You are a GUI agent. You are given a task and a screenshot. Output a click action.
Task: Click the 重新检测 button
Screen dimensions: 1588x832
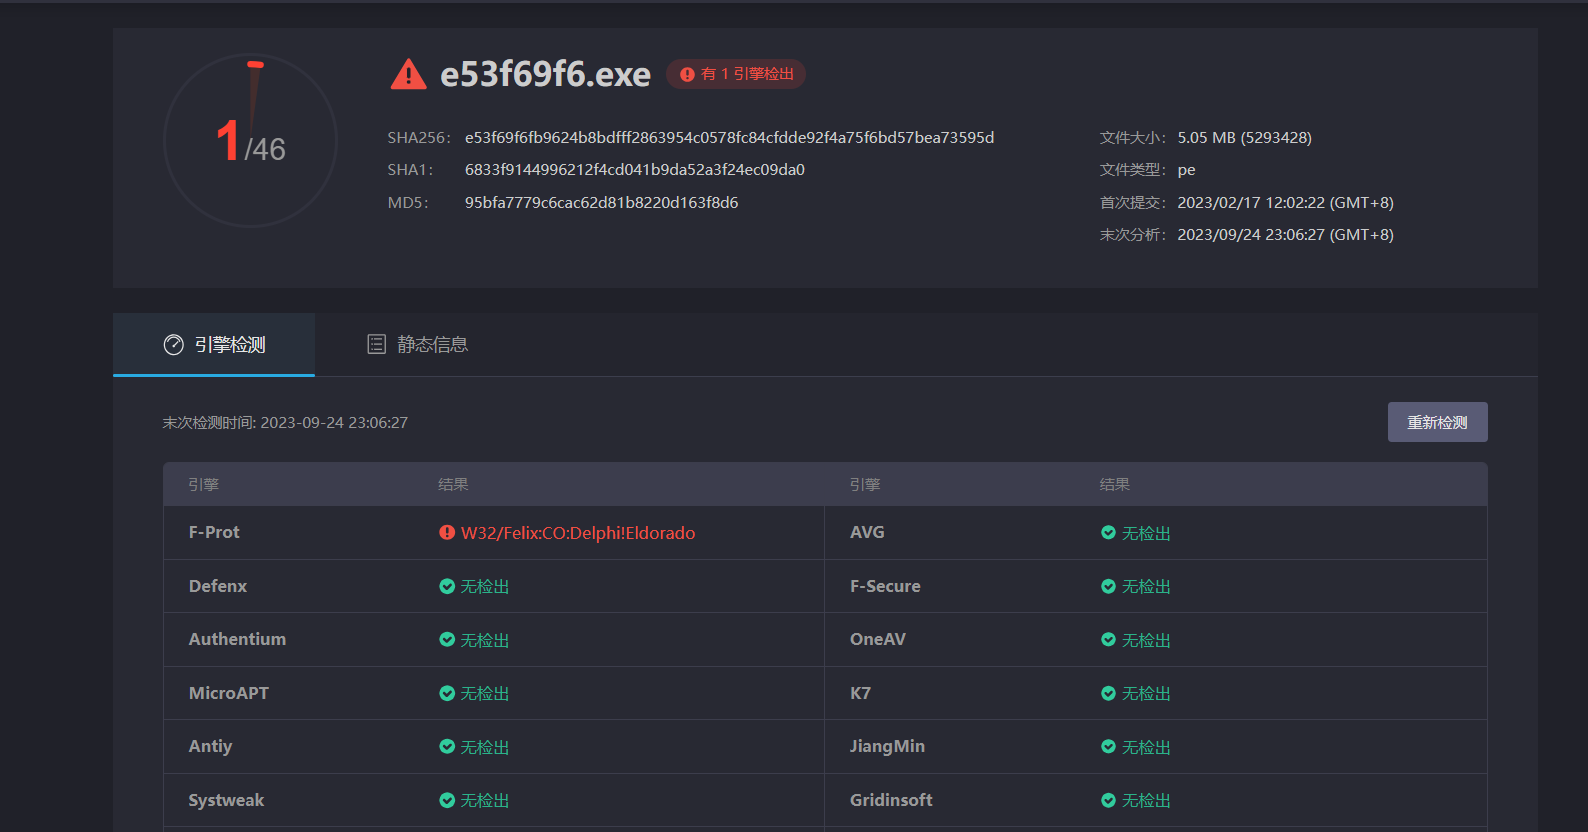point(1437,422)
